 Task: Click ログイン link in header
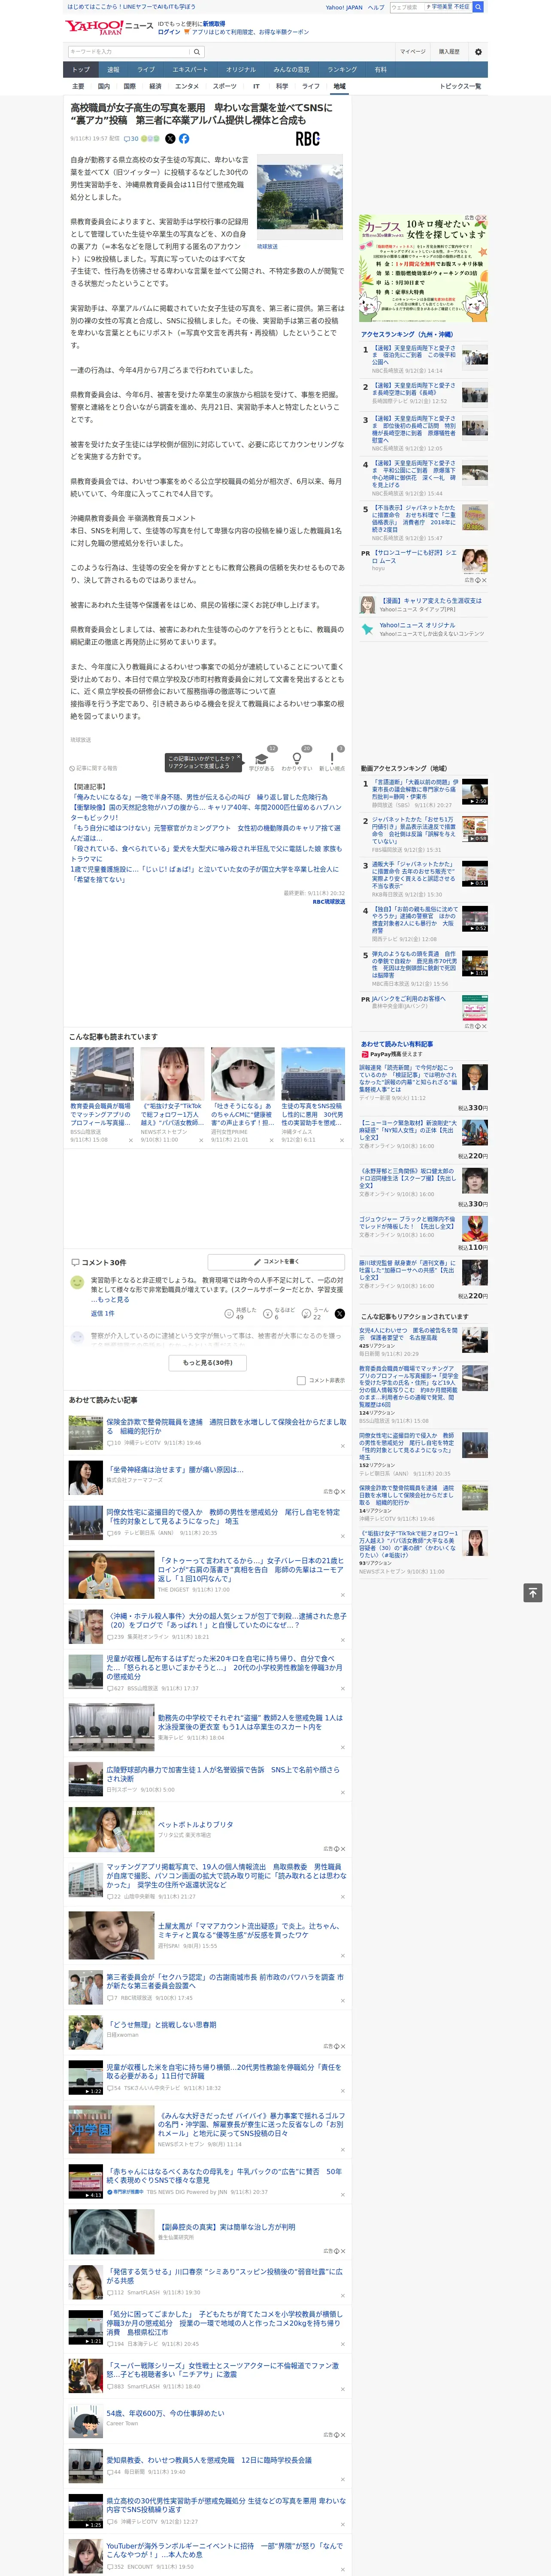point(169,32)
